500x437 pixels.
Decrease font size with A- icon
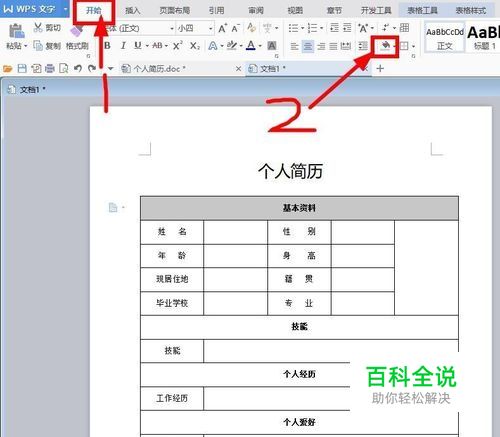pos(235,29)
